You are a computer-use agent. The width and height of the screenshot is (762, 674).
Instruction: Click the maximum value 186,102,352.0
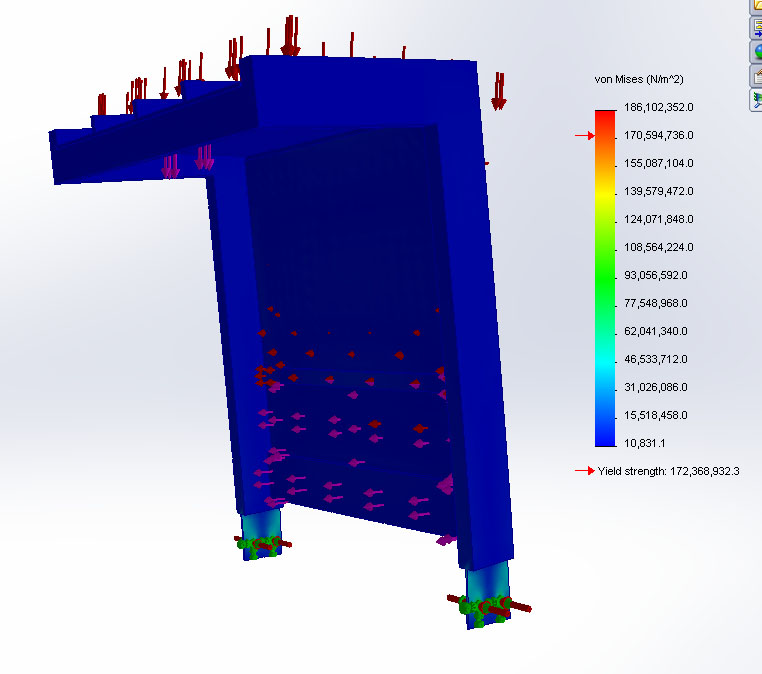pos(658,107)
